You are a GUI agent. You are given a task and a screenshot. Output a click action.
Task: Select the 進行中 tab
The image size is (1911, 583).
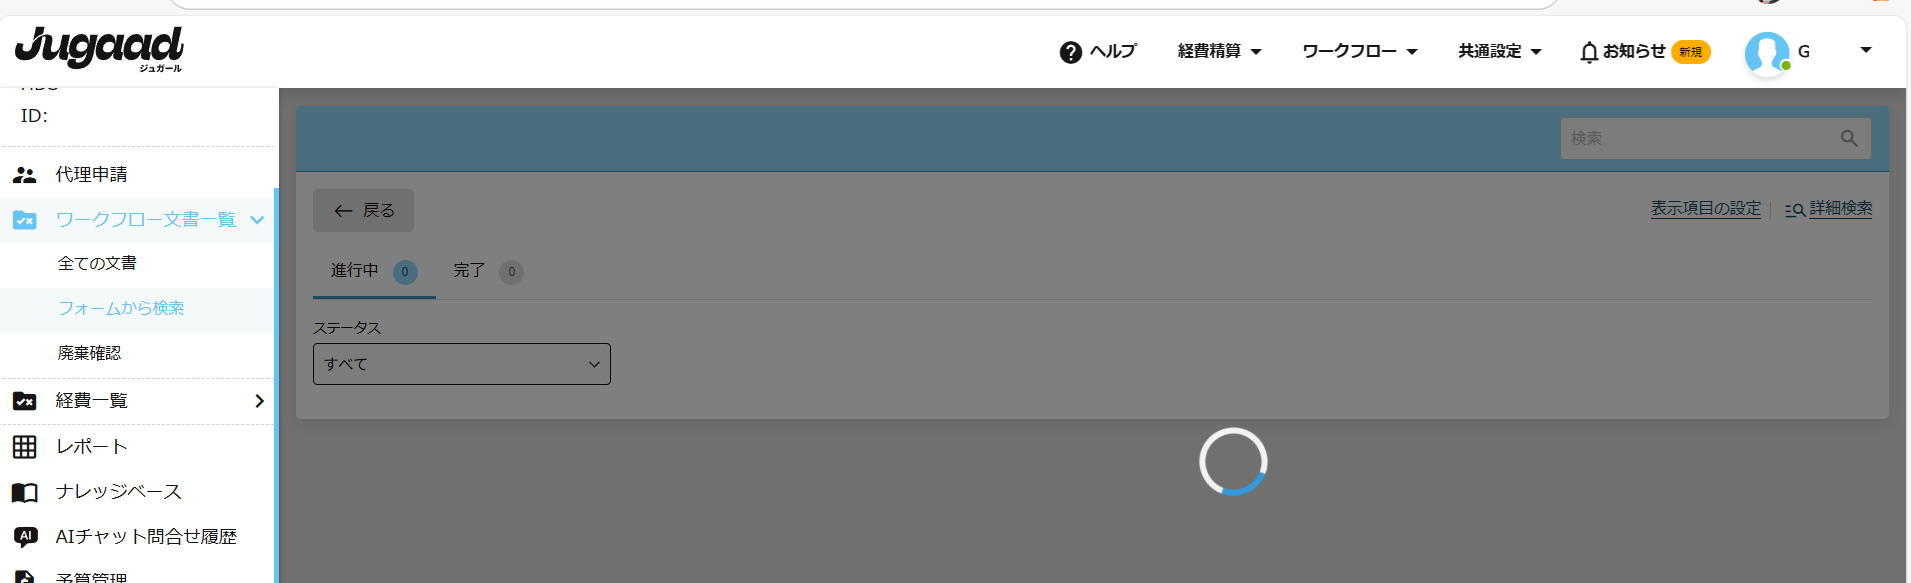374,271
